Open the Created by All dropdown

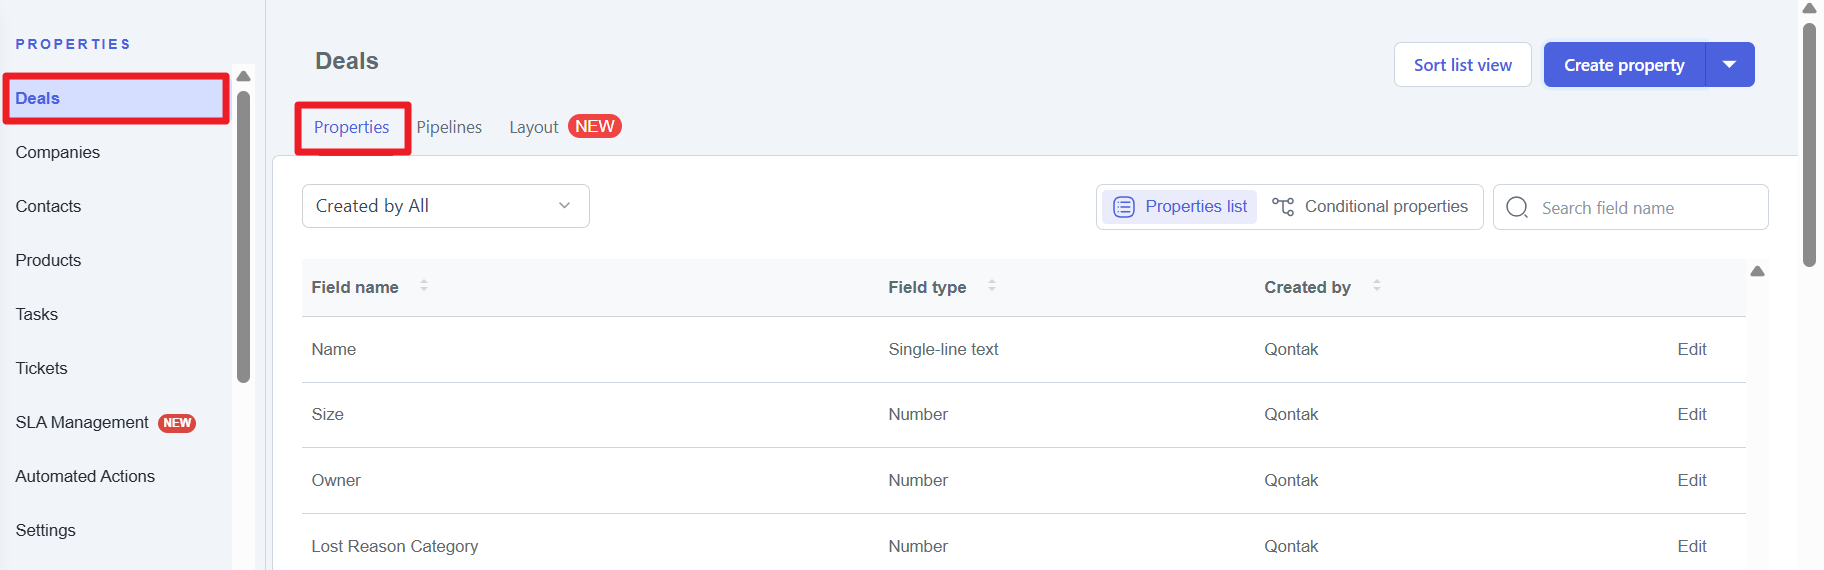(x=445, y=206)
